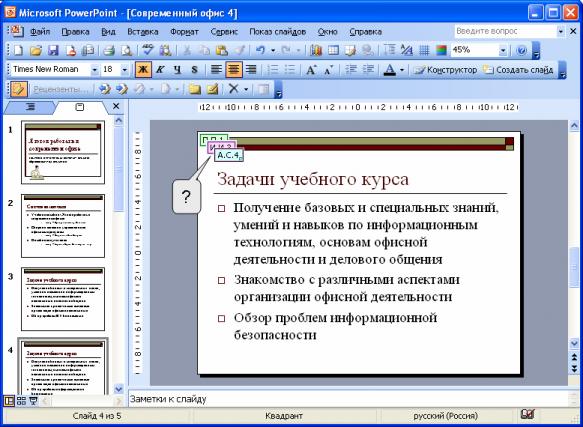
Task: Toggle Underline (Ч) formatting
Action: [177, 70]
